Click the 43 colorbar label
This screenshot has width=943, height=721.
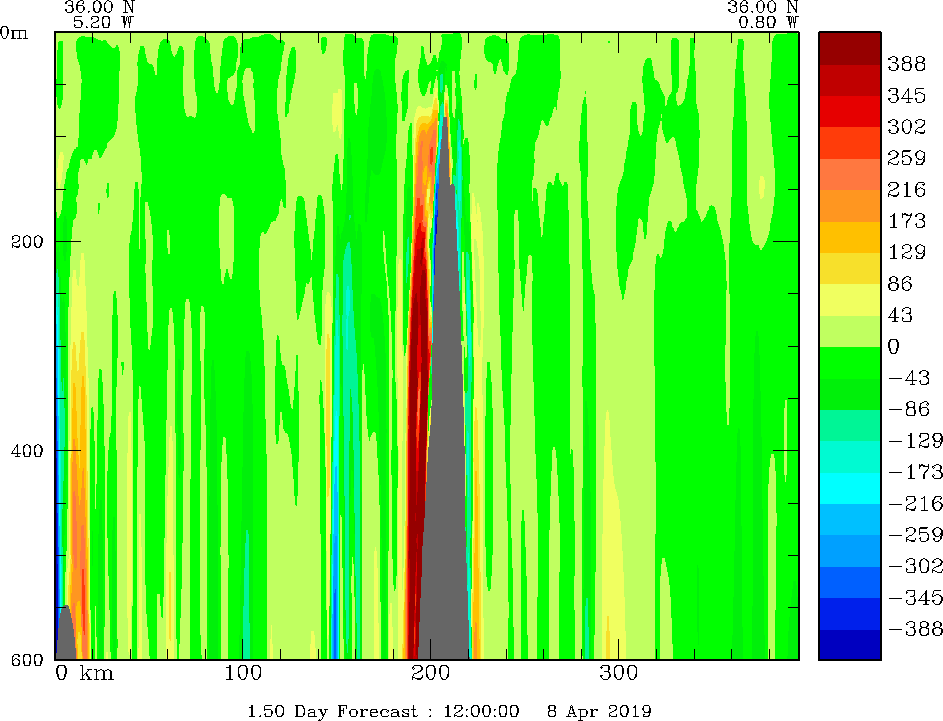tap(900, 315)
